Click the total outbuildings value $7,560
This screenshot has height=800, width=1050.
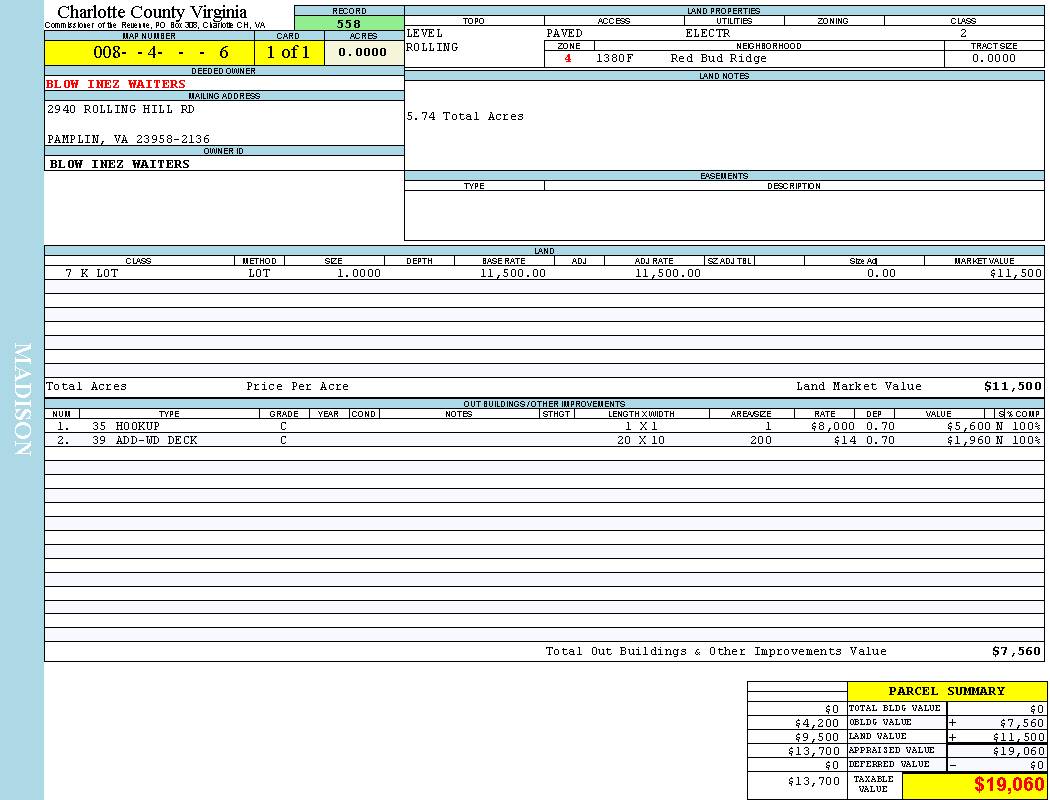tap(1016, 651)
